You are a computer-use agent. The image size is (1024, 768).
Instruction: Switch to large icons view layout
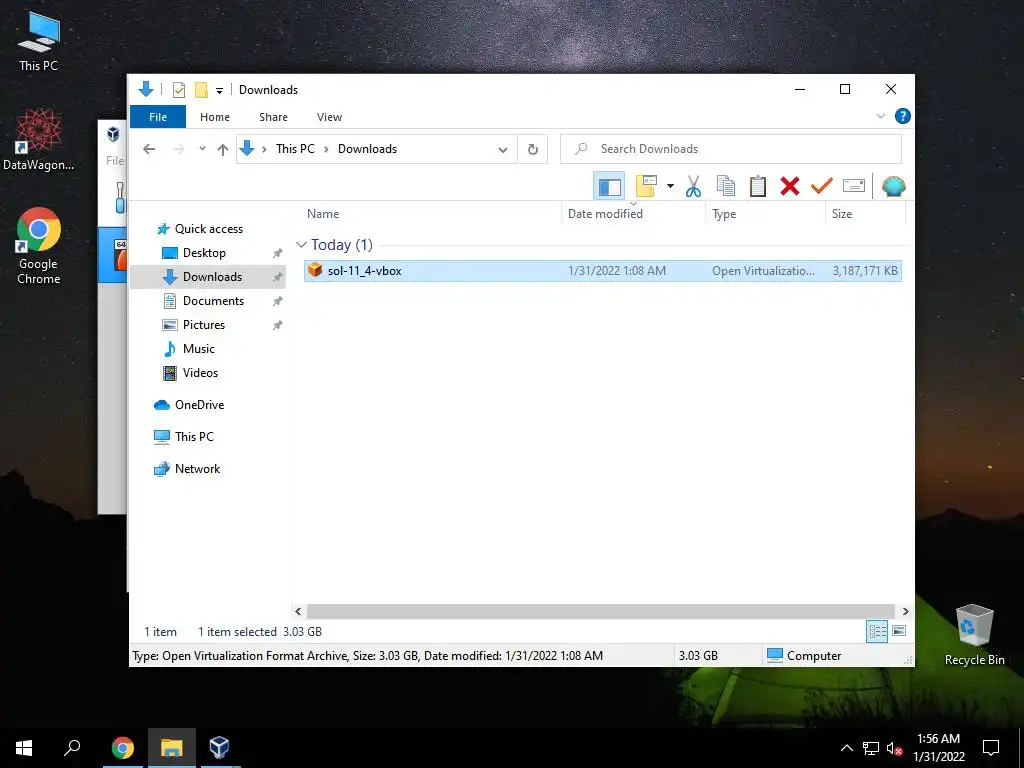(x=899, y=631)
